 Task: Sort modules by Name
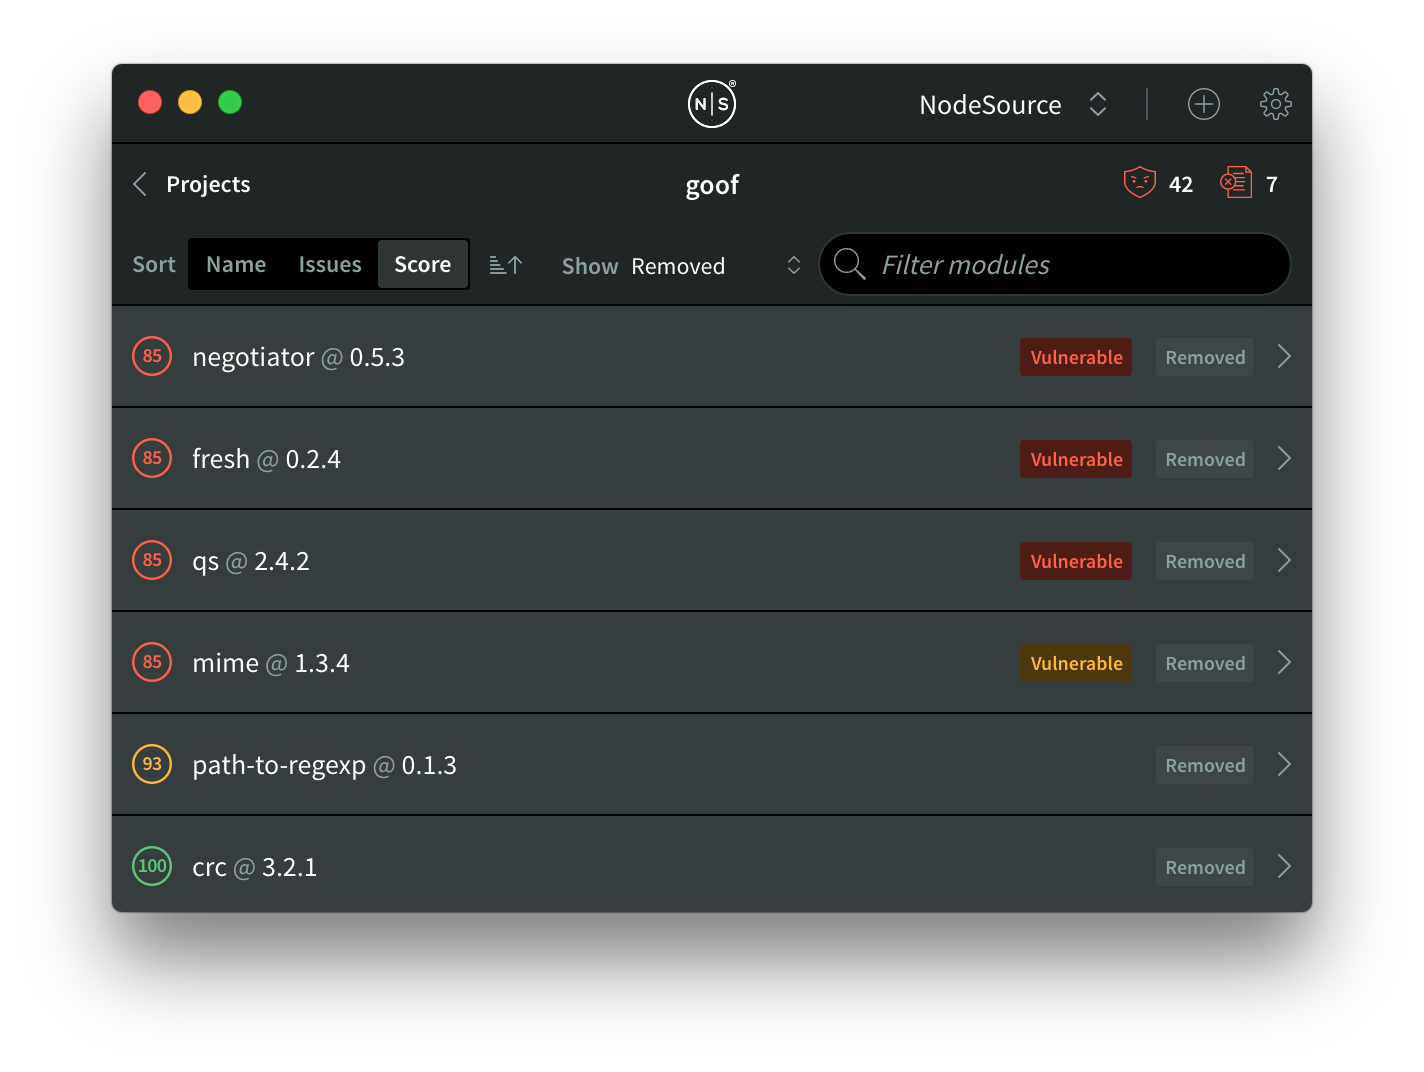click(236, 264)
